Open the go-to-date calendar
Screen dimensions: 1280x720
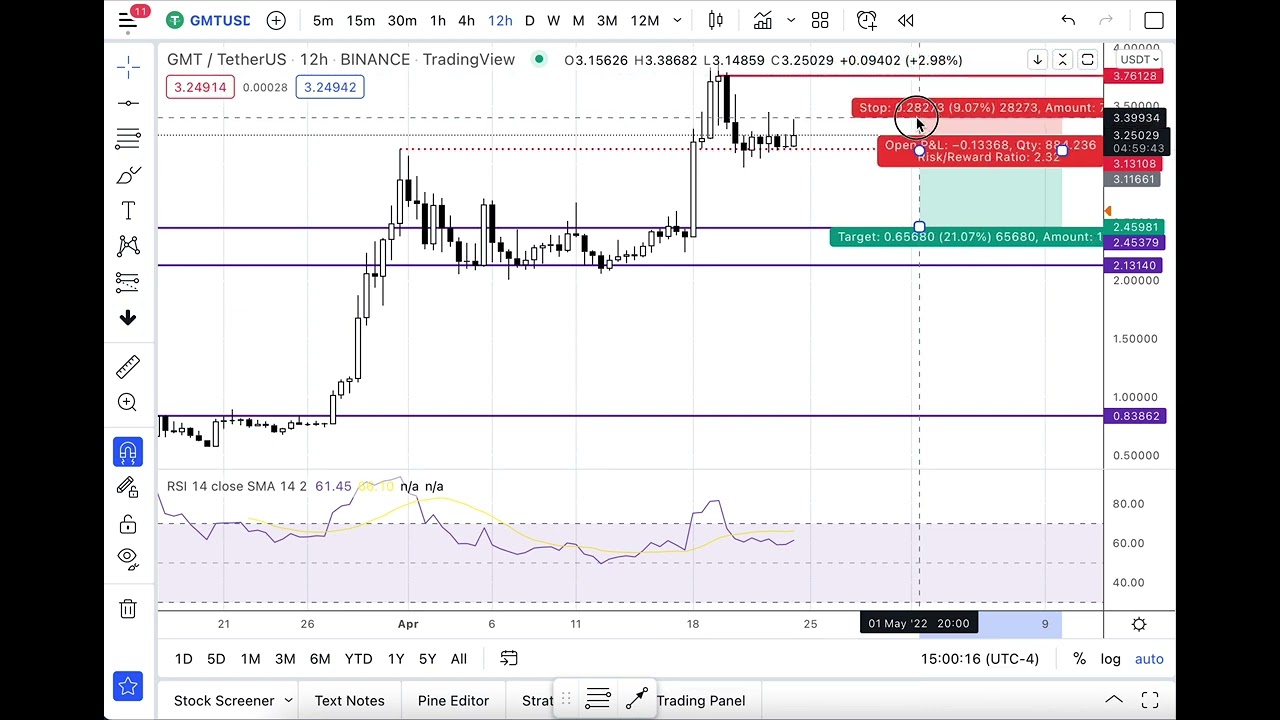point(509,659)
